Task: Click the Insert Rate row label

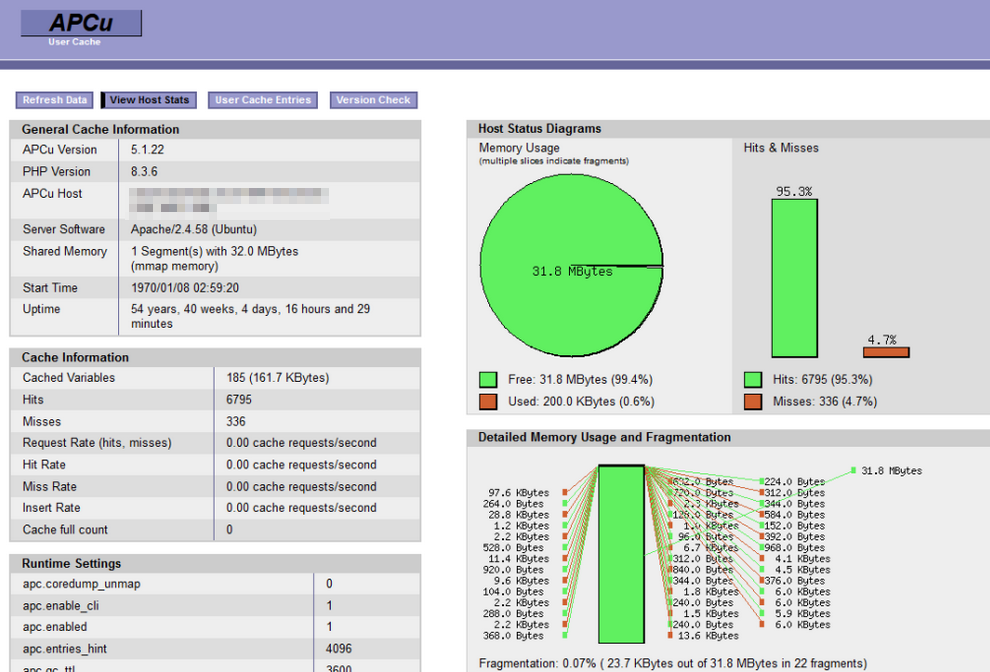Action: (x=51, y=508)
